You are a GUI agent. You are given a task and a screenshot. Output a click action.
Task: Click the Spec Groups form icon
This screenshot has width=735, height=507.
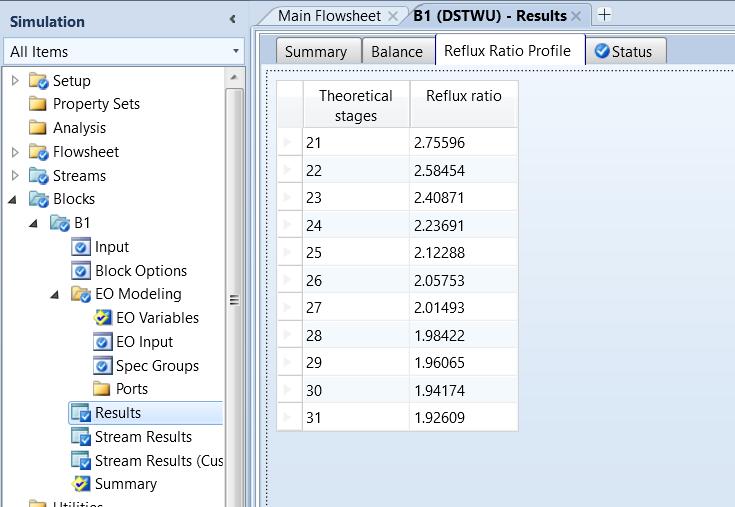coord(102,366)
